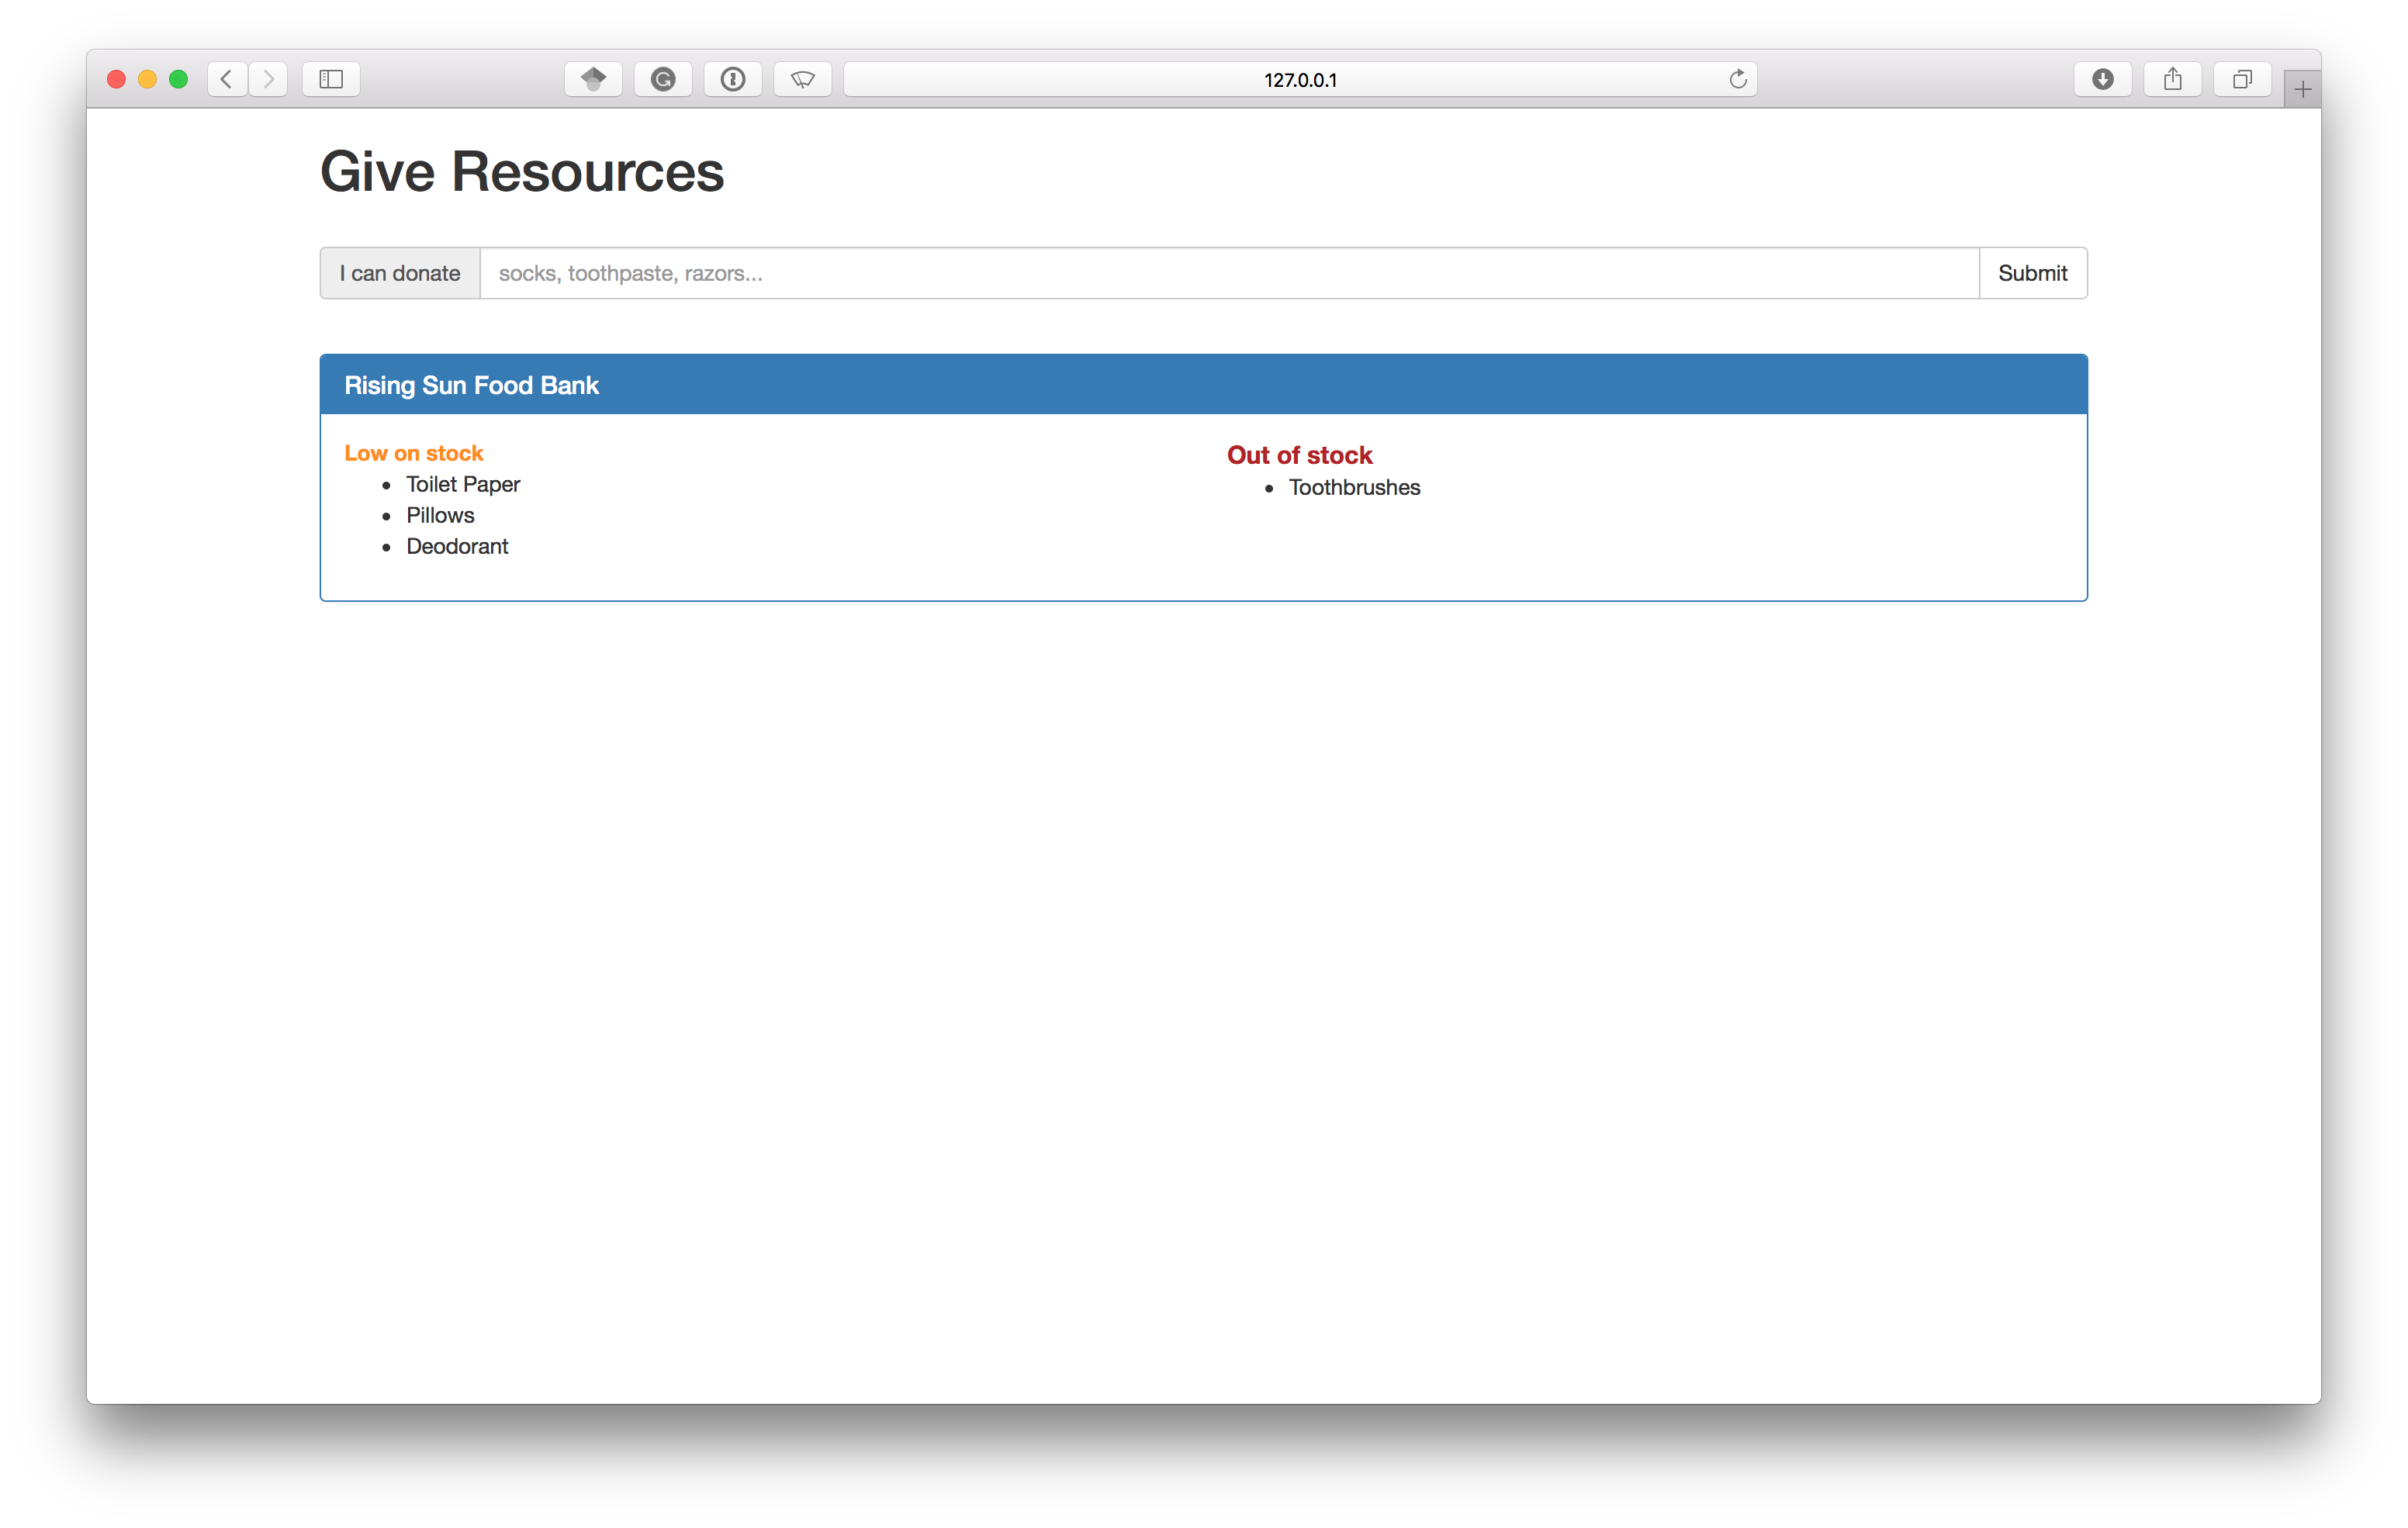Screen dimensions: 2408x1528
Task: Open the 1Password extension
Action: coord(733,79)
